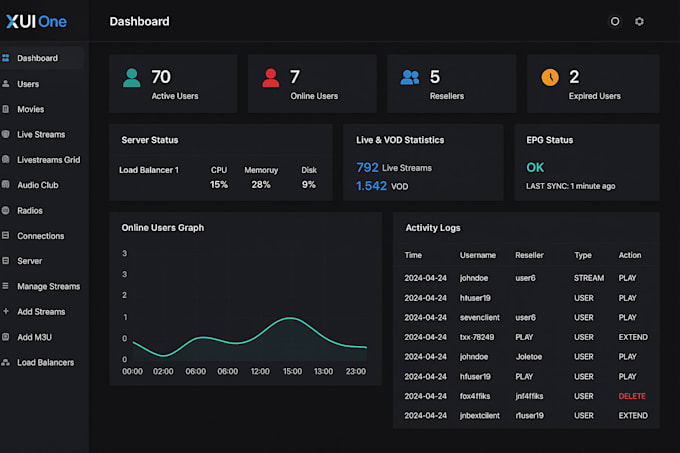Click EXTEND action in txx-78249 row
The image size is (680, 453).
point(633,337)
